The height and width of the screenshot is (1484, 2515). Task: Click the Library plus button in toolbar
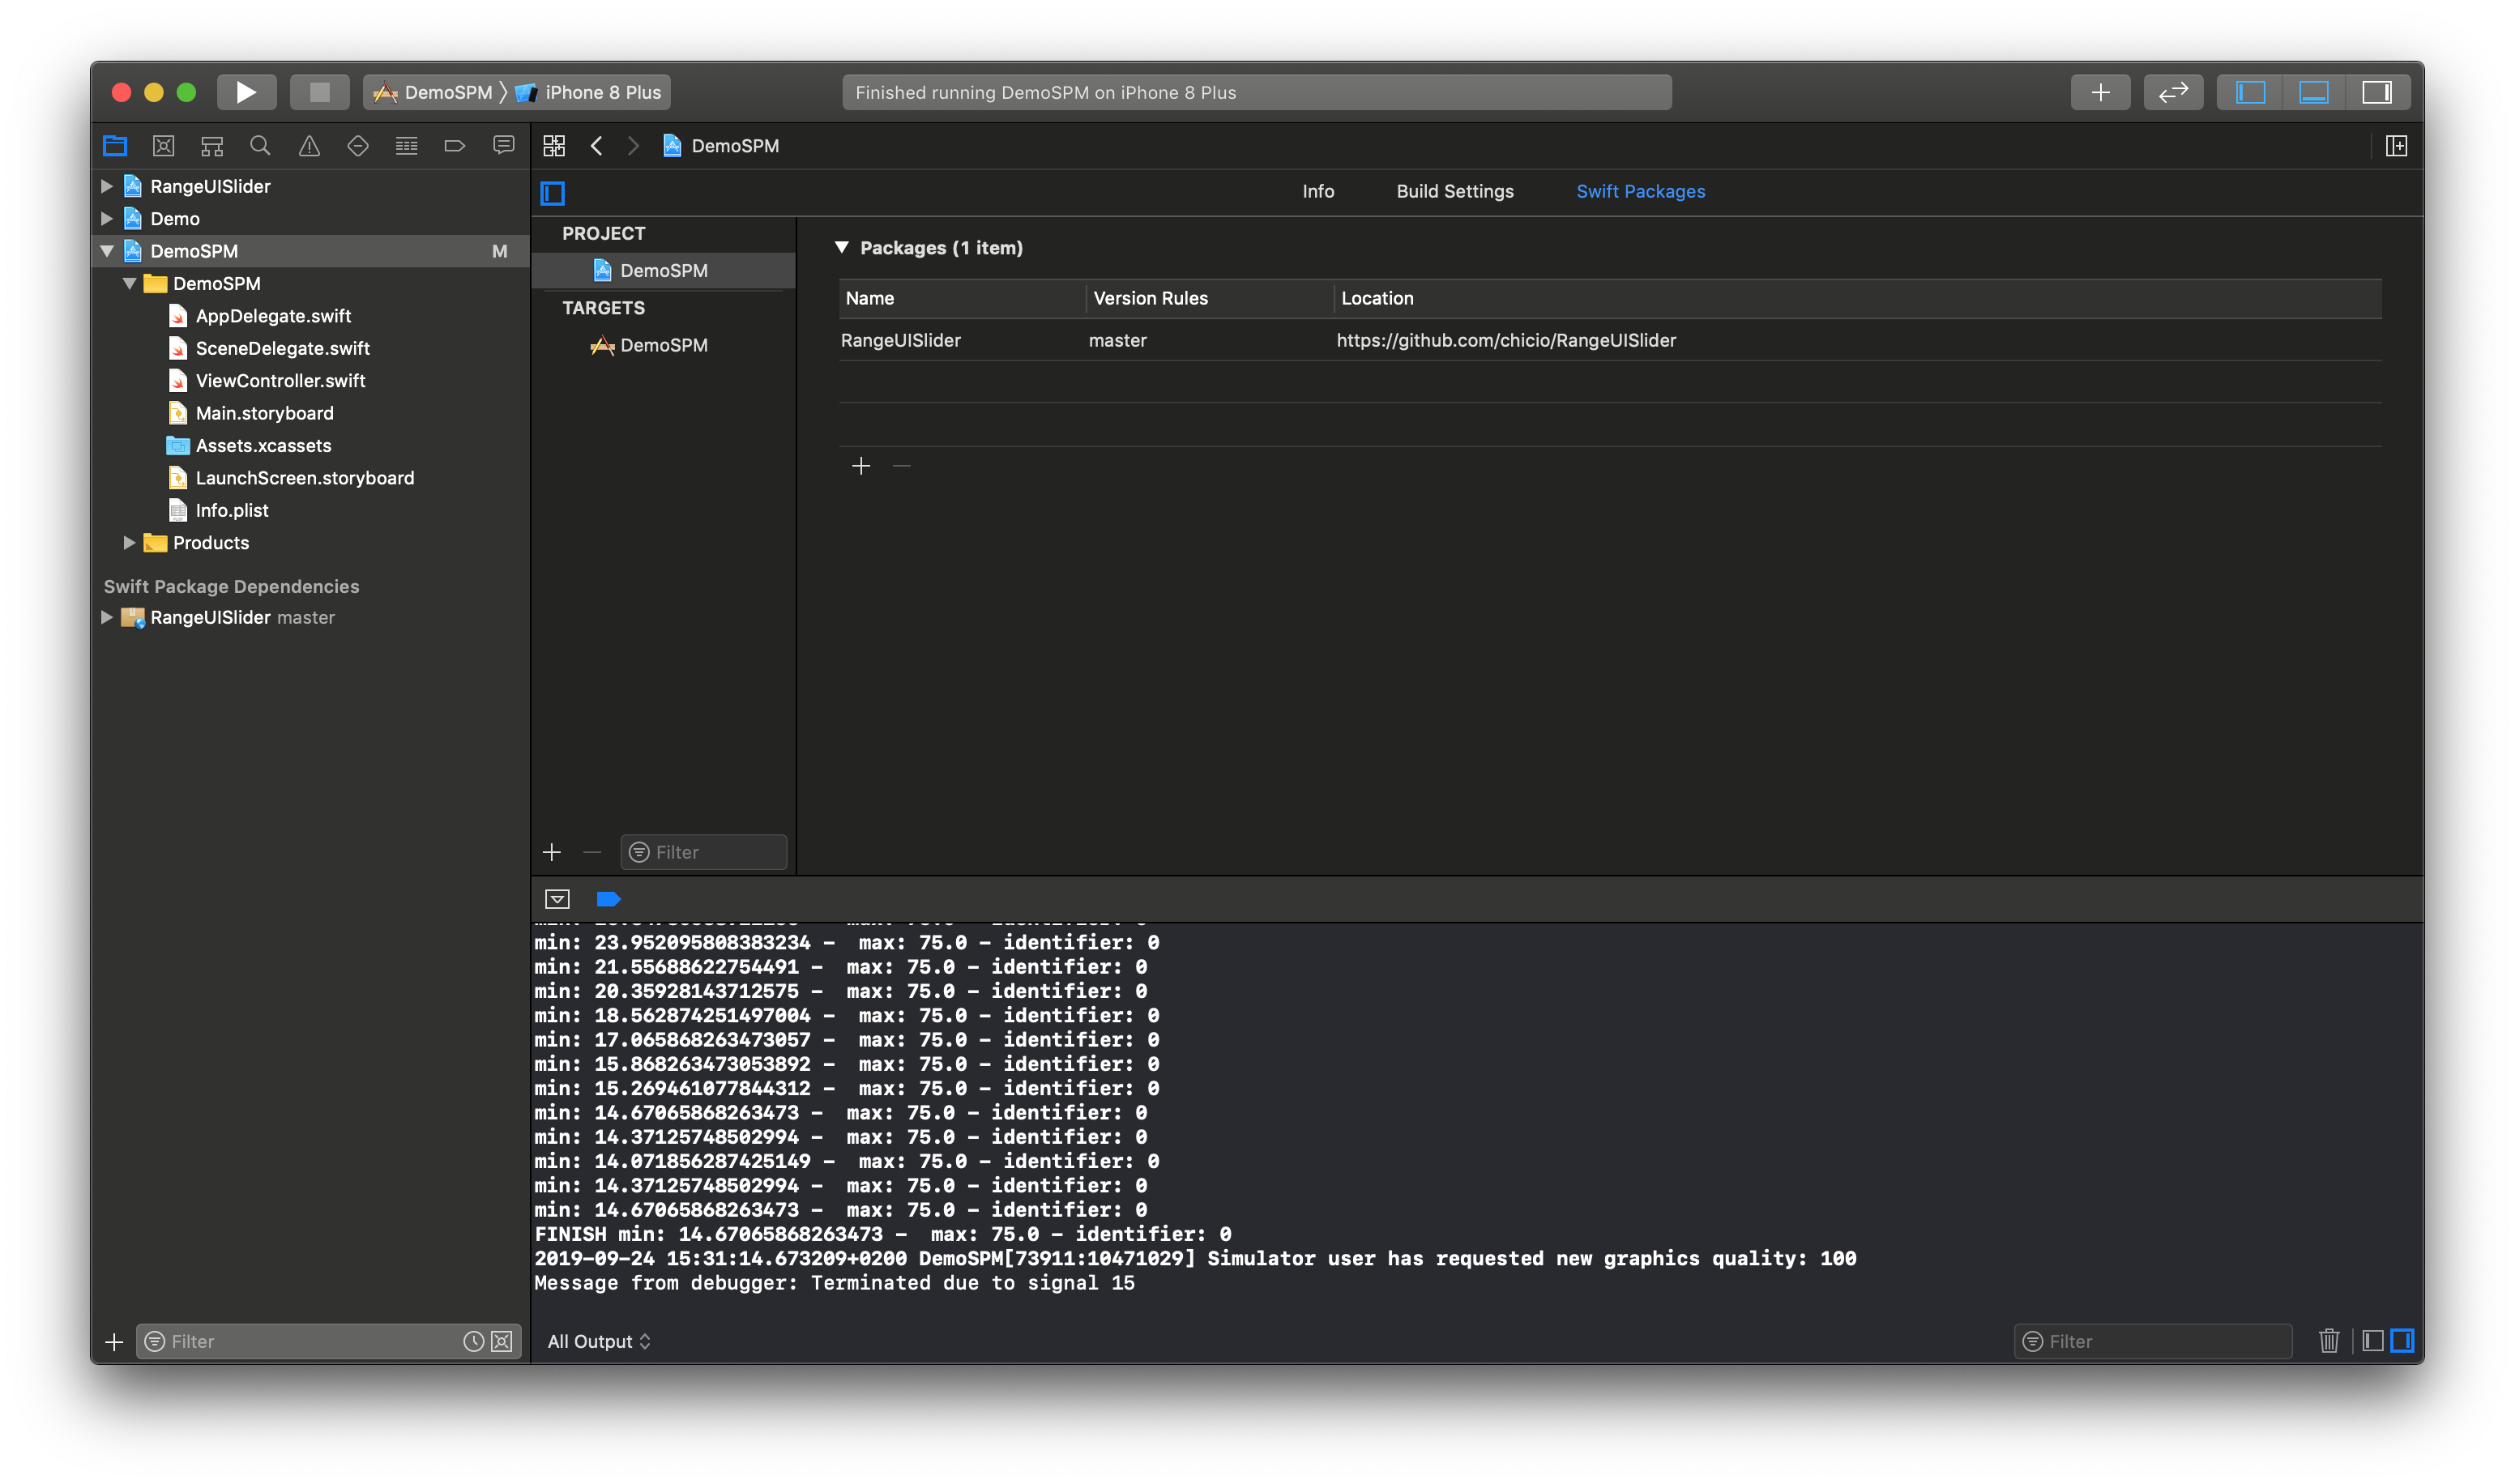[x=2100, y=92]
